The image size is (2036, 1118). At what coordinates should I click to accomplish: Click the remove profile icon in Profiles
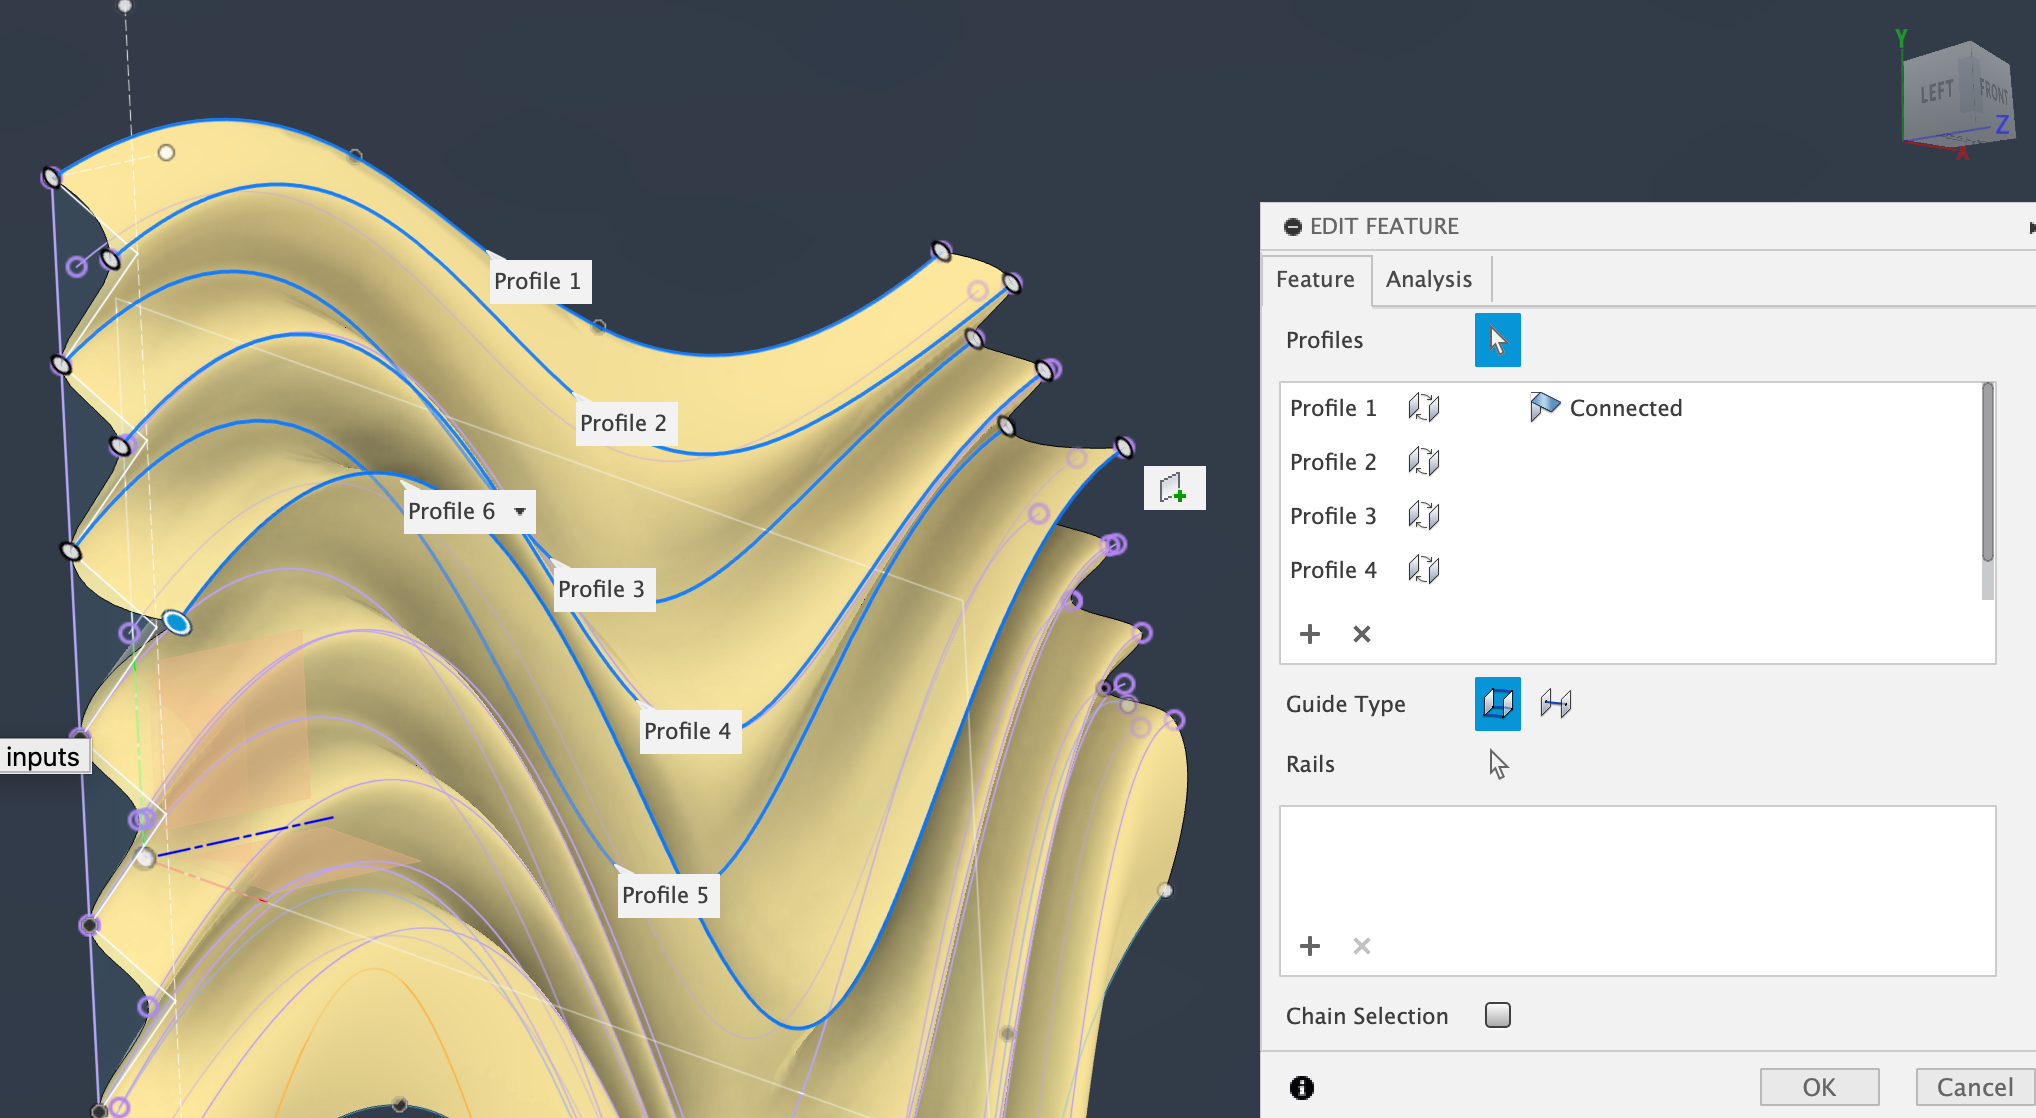pyautogui.click(x=1363, y=632)
